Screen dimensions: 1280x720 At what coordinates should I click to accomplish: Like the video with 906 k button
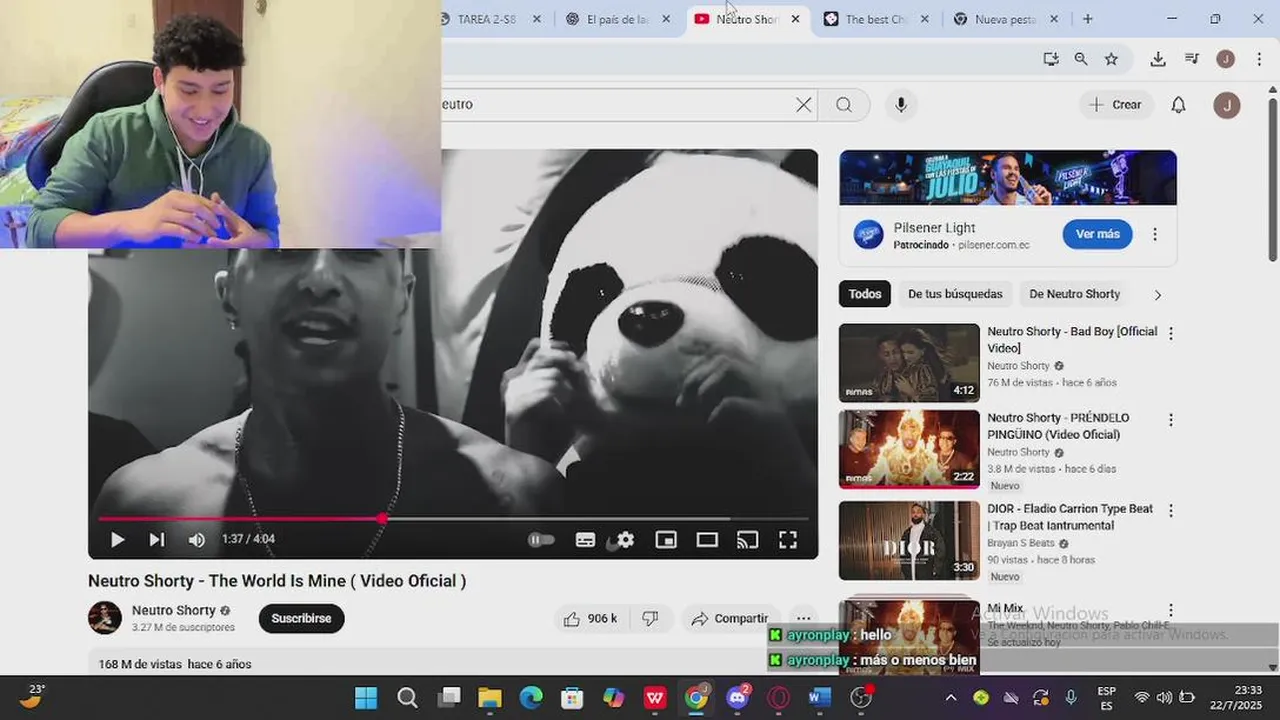pyautogui.click(x=590, y=619)
